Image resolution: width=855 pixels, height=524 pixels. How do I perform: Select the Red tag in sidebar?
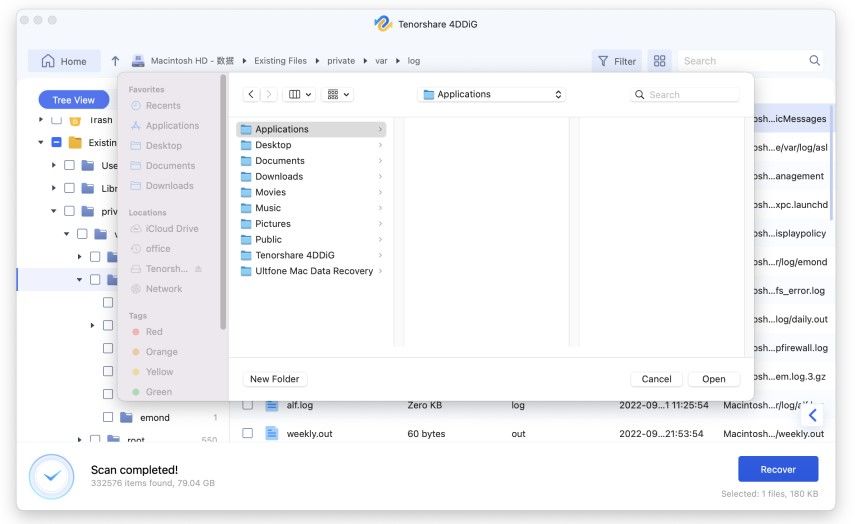[154, 332]
